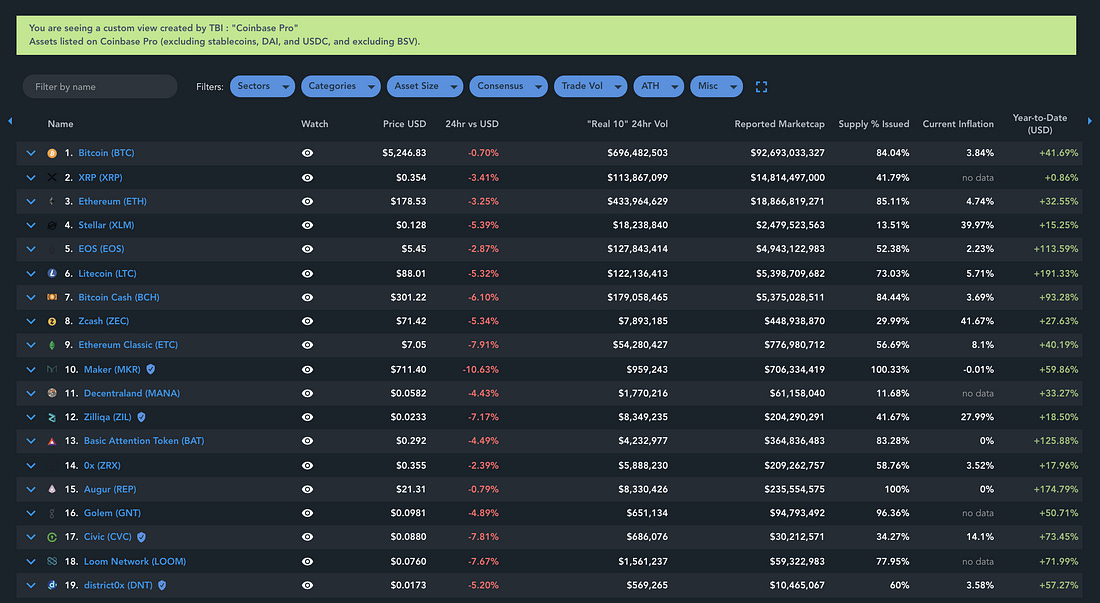Click the Filter by name input field
The image size is (1100, 603).
[100, 86]
